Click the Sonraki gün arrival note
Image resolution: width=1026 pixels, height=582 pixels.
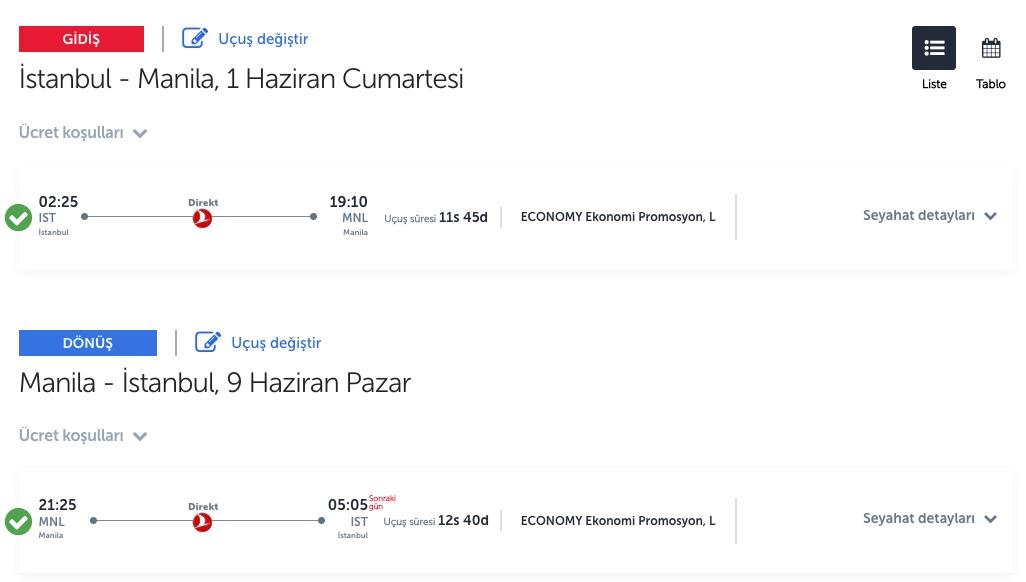pyautogui.click(x=382, y=502)
